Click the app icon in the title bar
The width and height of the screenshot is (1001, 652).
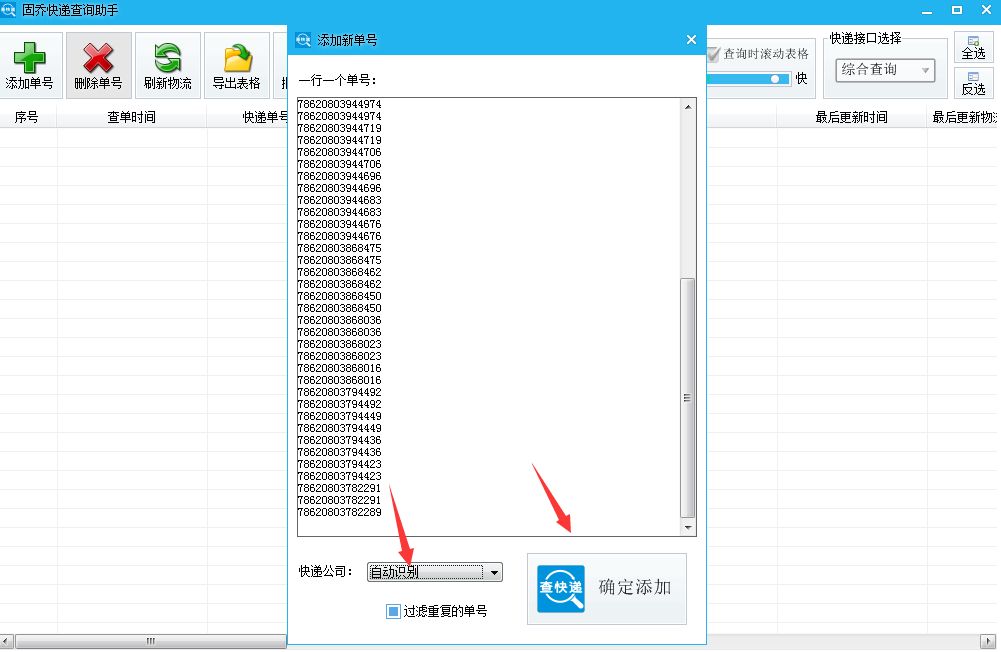tap(9, 9)
